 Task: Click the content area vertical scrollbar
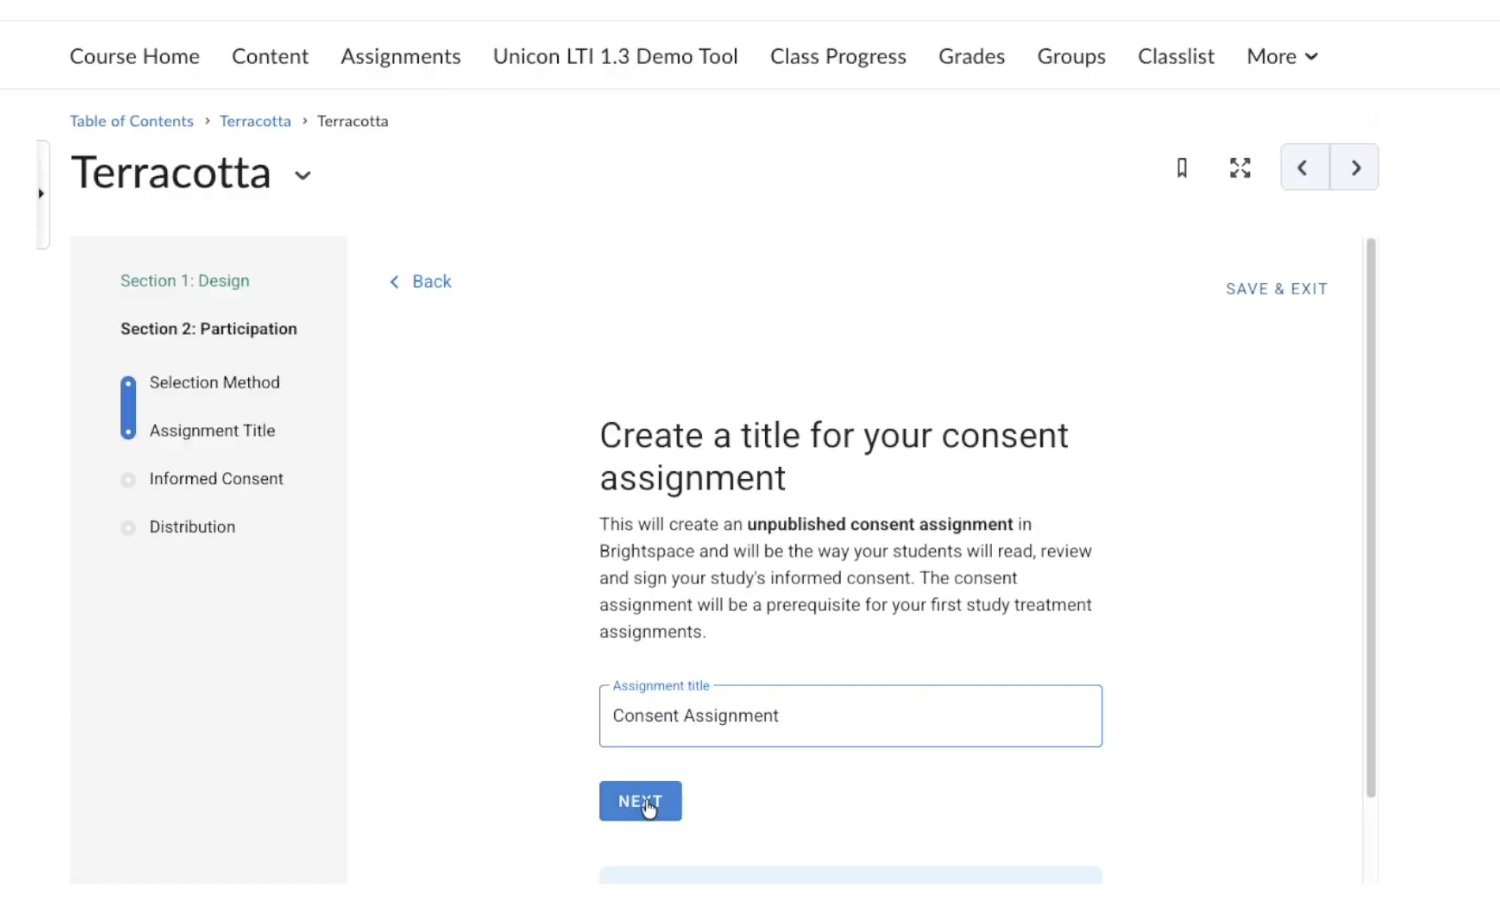(1371, 517)
